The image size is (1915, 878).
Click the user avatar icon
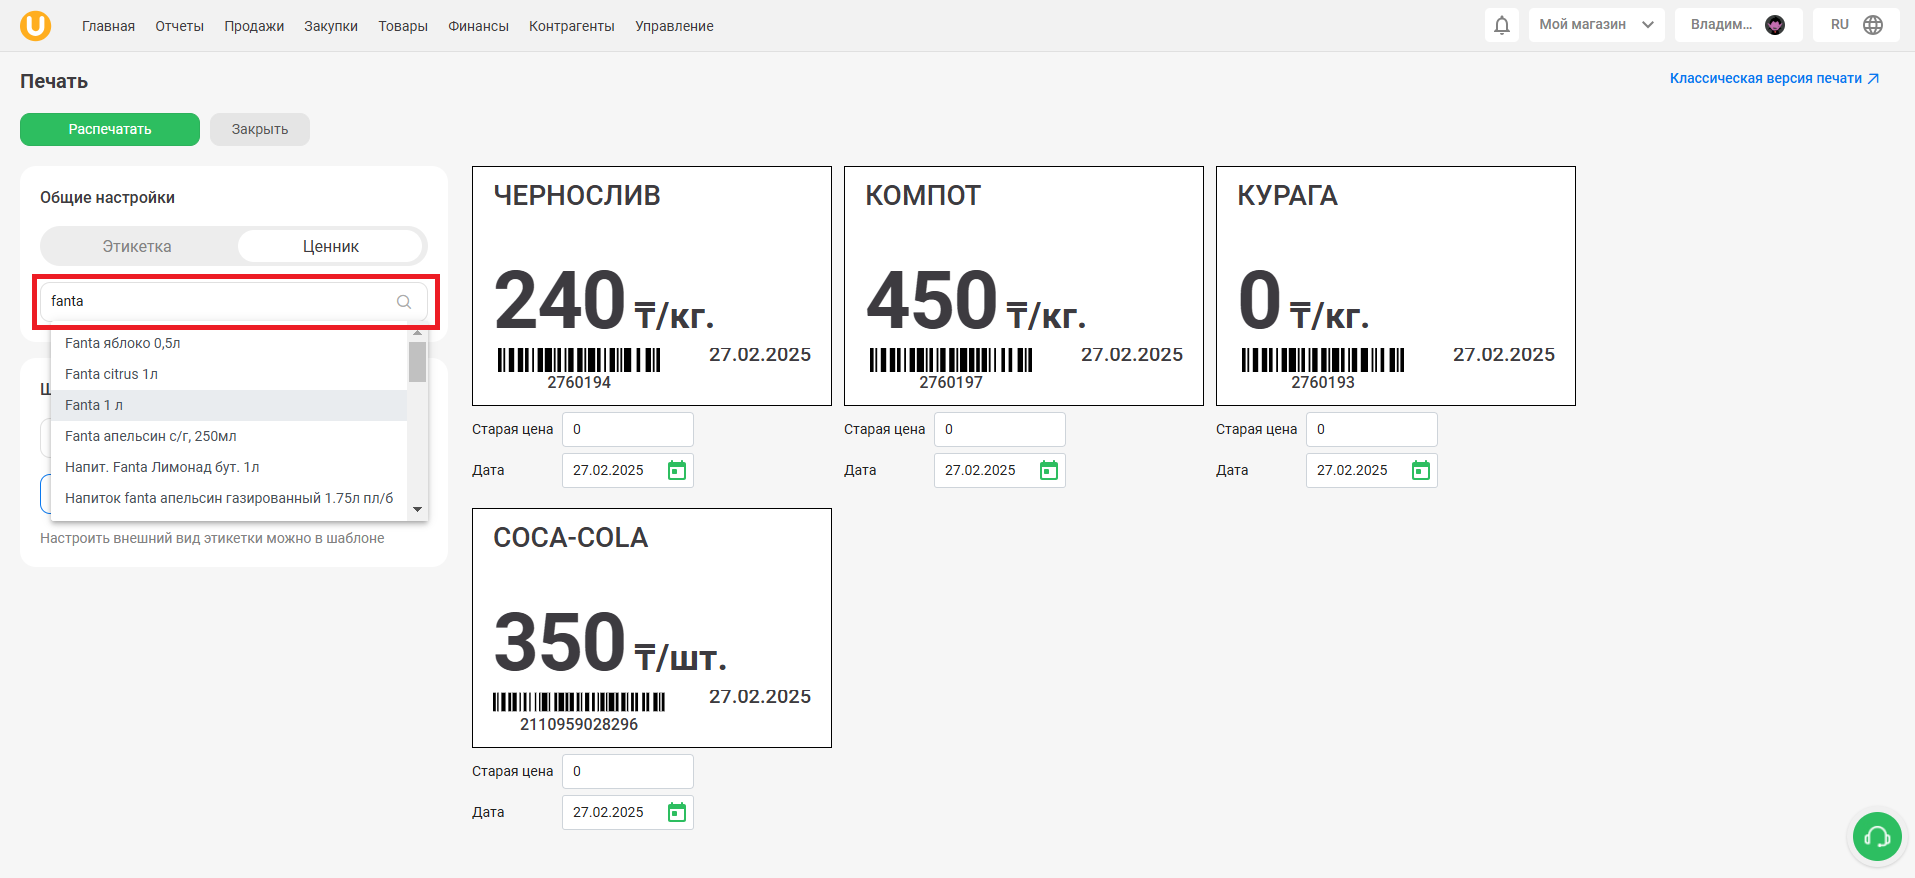(1775, 25)
